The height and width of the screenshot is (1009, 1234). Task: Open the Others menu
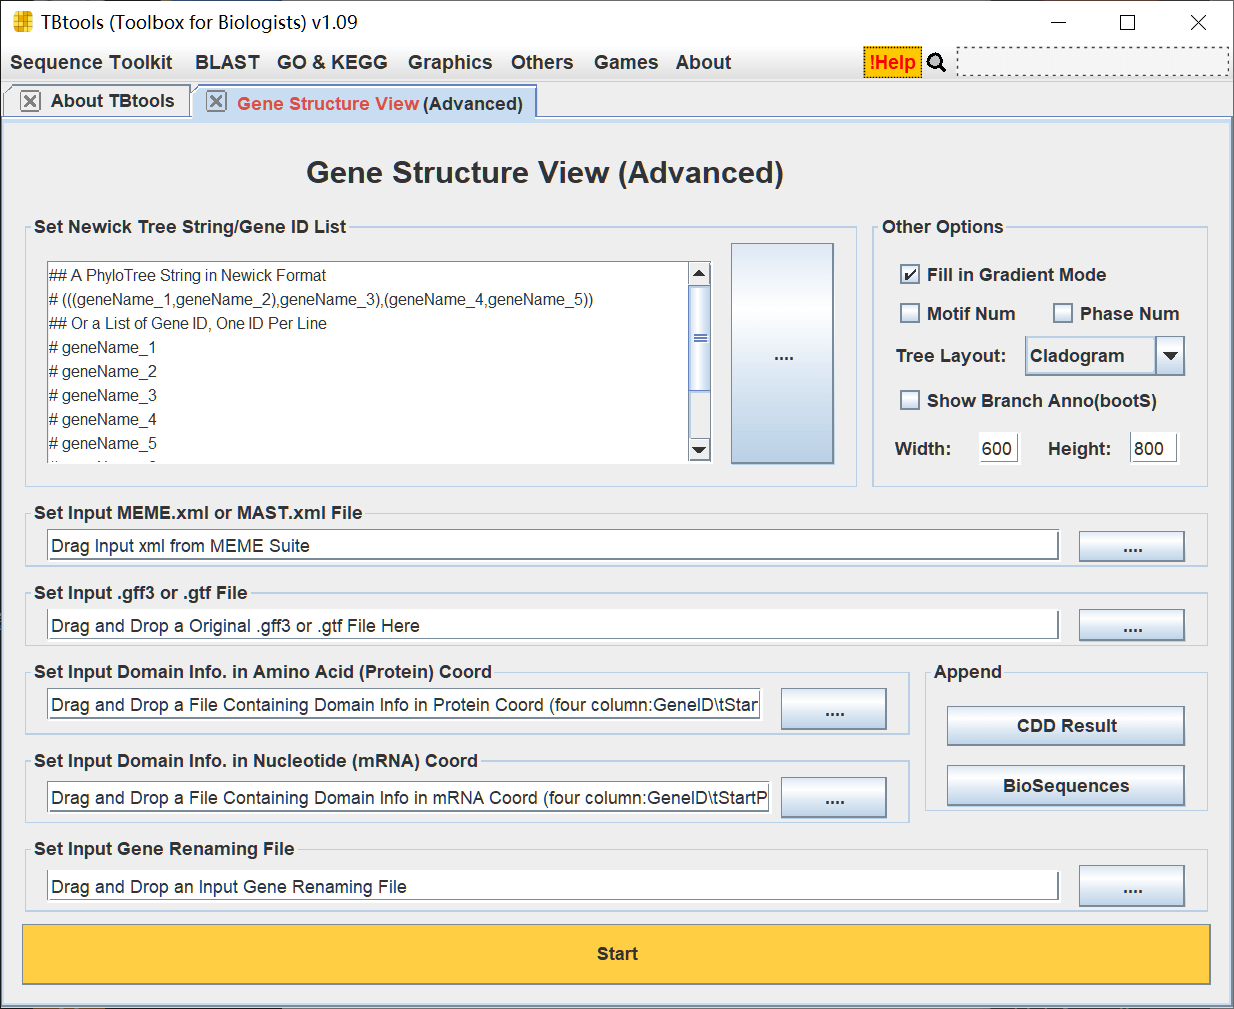tap(542, 62)
